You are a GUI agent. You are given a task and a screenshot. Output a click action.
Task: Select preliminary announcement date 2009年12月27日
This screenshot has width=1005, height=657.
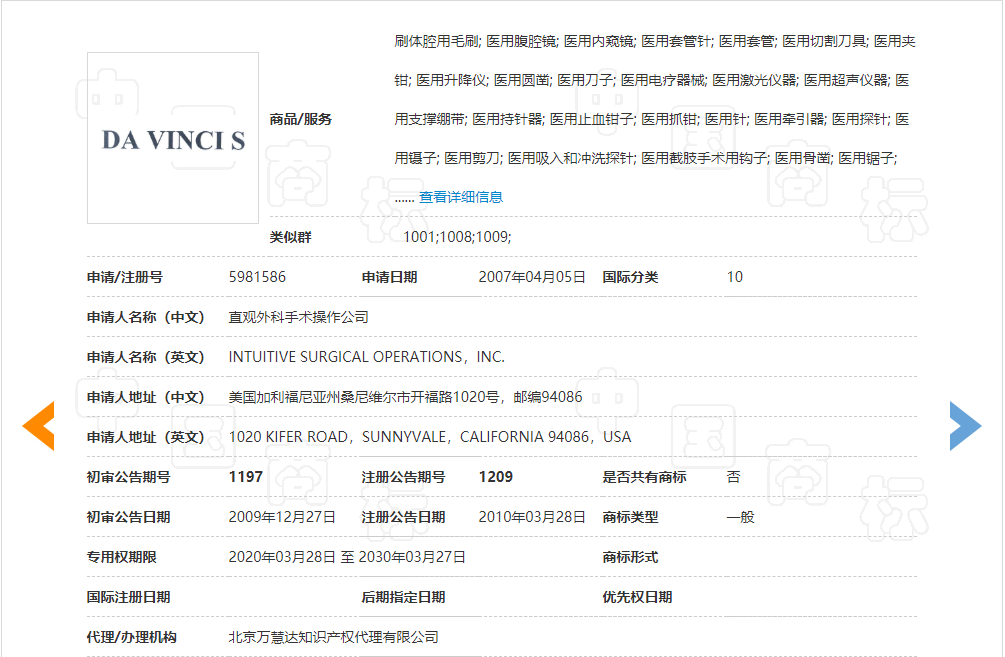pyautogui.click(x=282, y=517)
